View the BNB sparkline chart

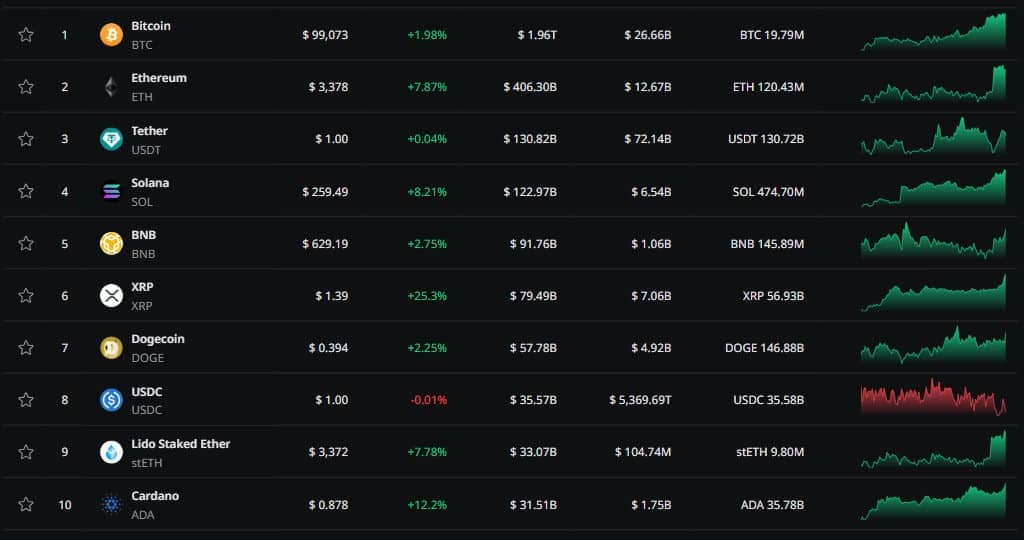click(x=934, y=240)
